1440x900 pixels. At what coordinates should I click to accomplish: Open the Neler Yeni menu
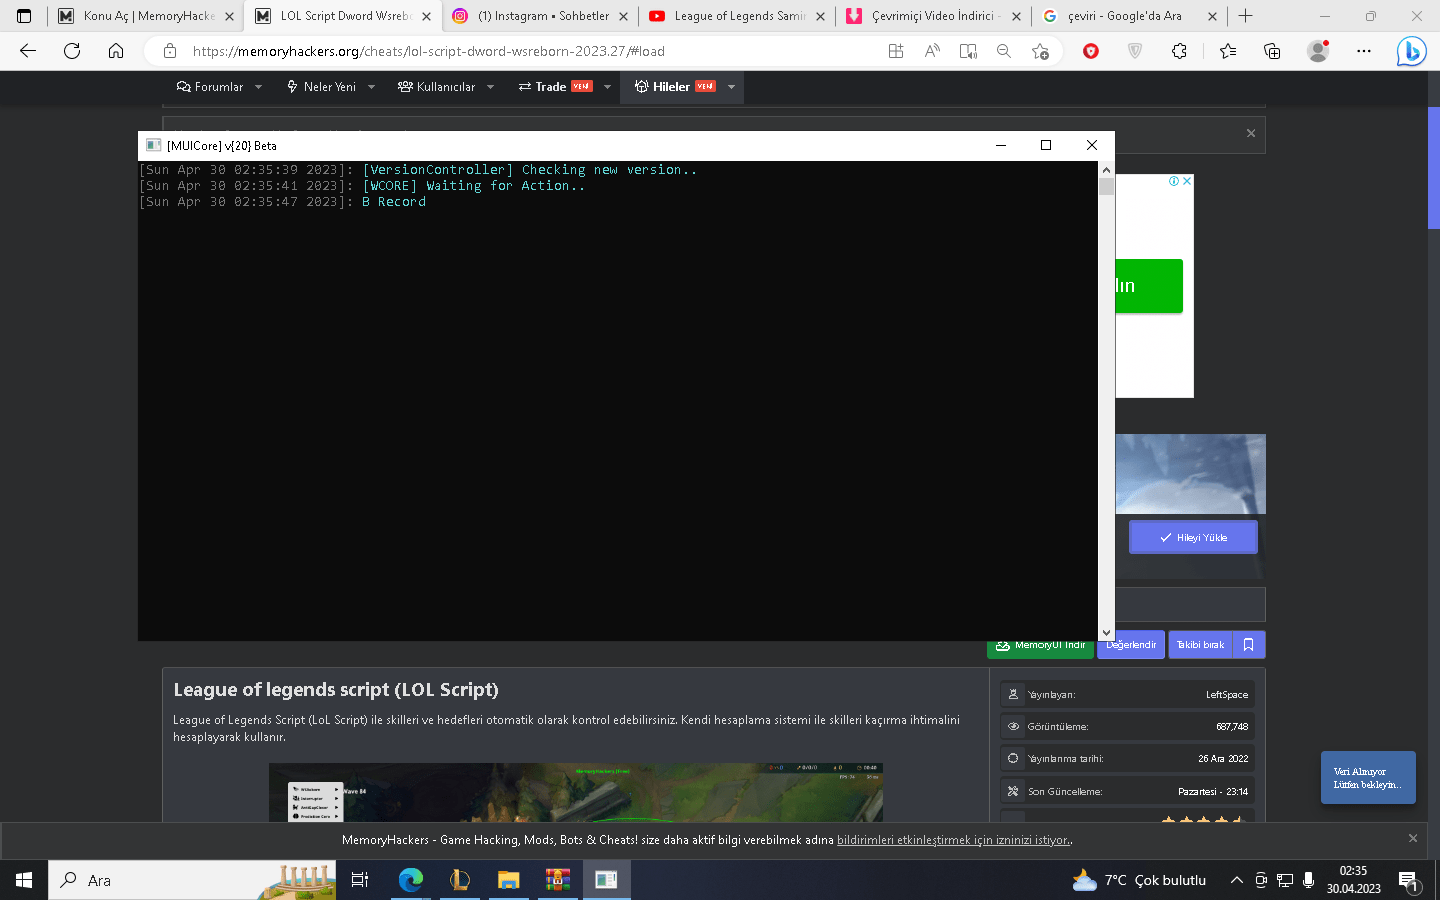321,87
